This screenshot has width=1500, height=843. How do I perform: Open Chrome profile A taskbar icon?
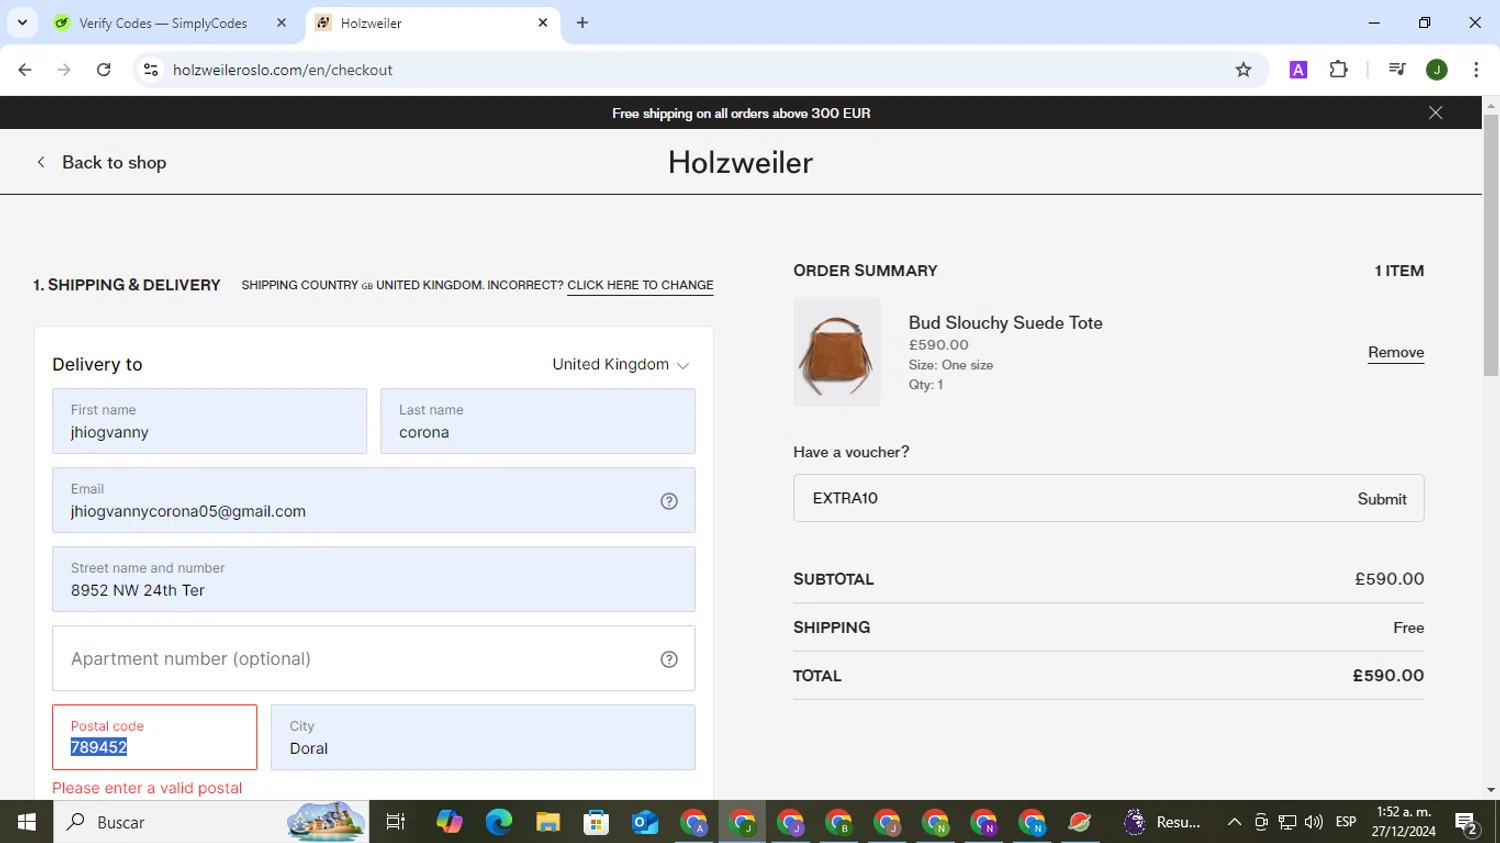[x=694, y=822]
